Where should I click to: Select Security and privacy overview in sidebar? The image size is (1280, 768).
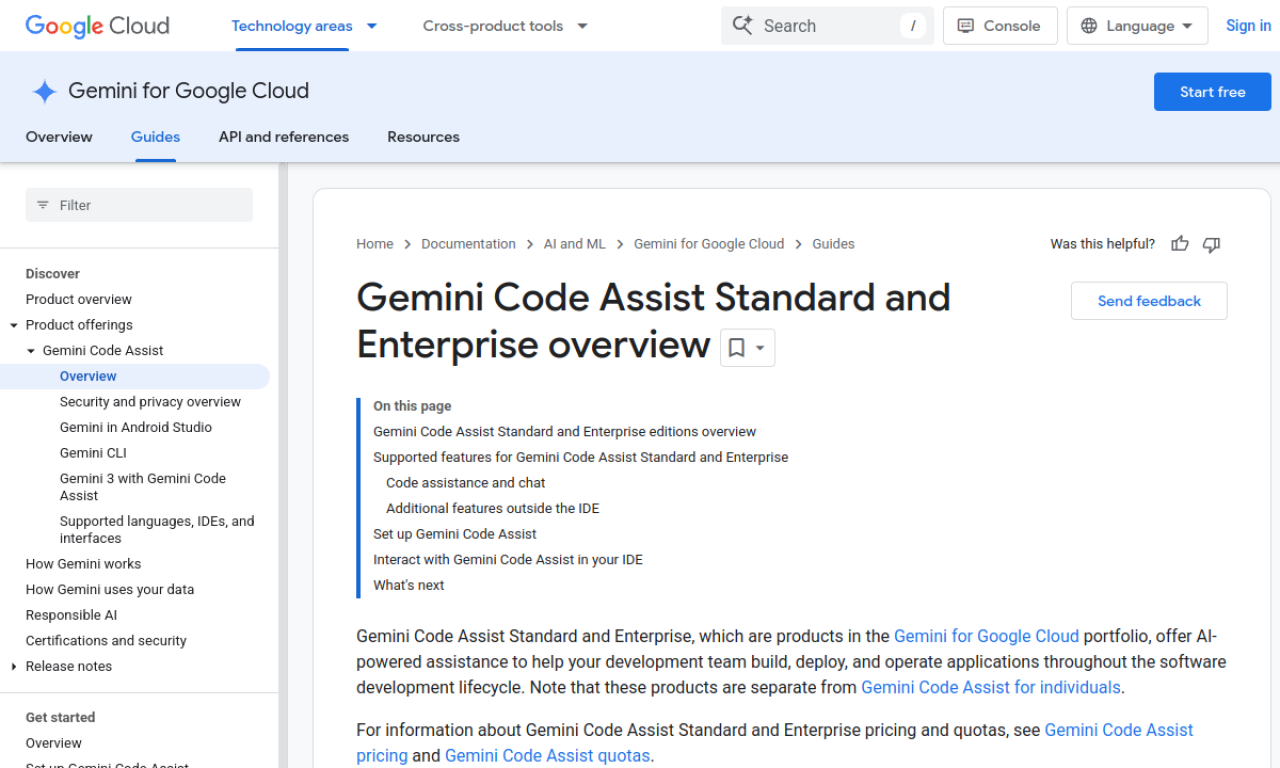pyautogui.click(x=150, y=401)
